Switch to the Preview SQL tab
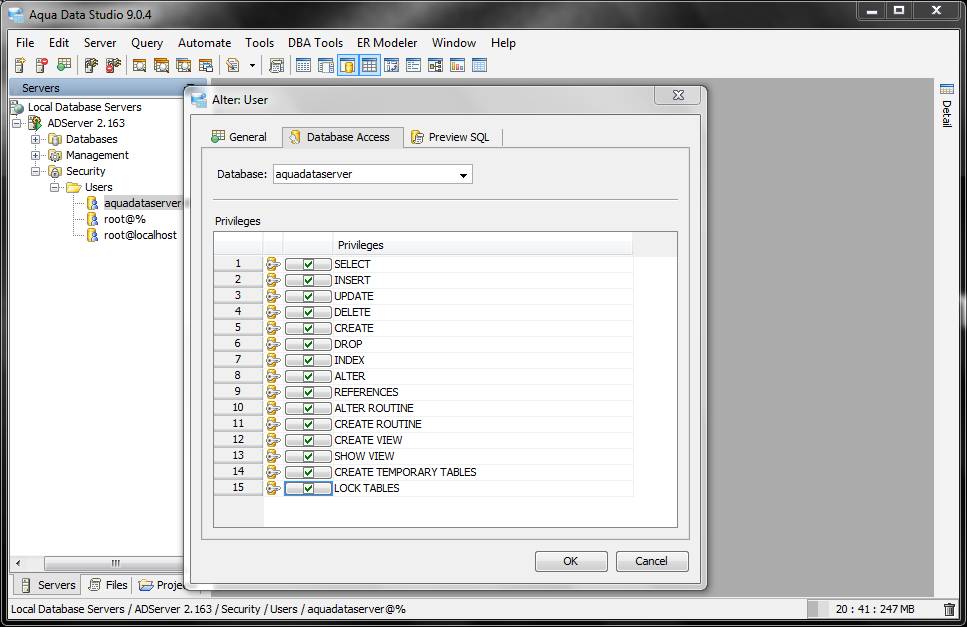 tap(451, 137)
